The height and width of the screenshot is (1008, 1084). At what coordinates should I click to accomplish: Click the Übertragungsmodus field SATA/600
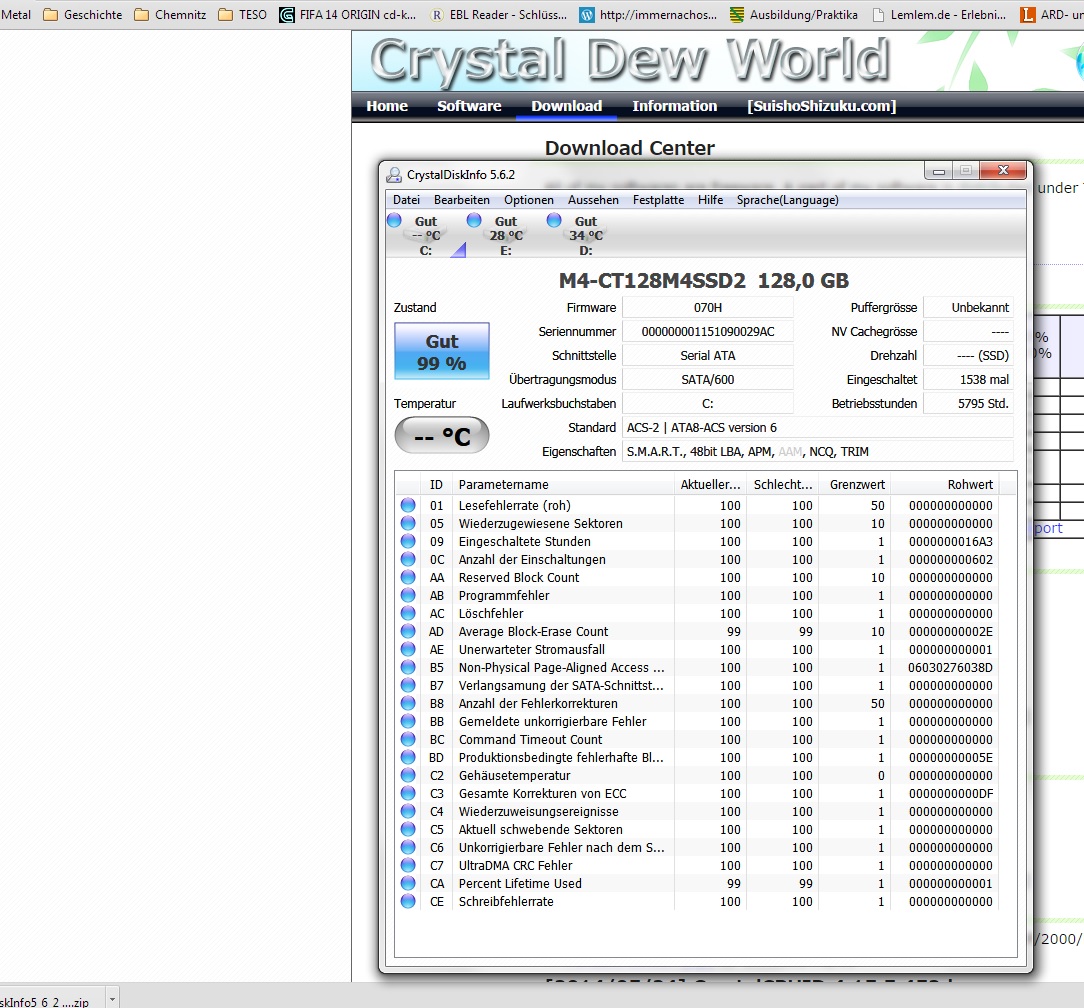tap(708, 380)
